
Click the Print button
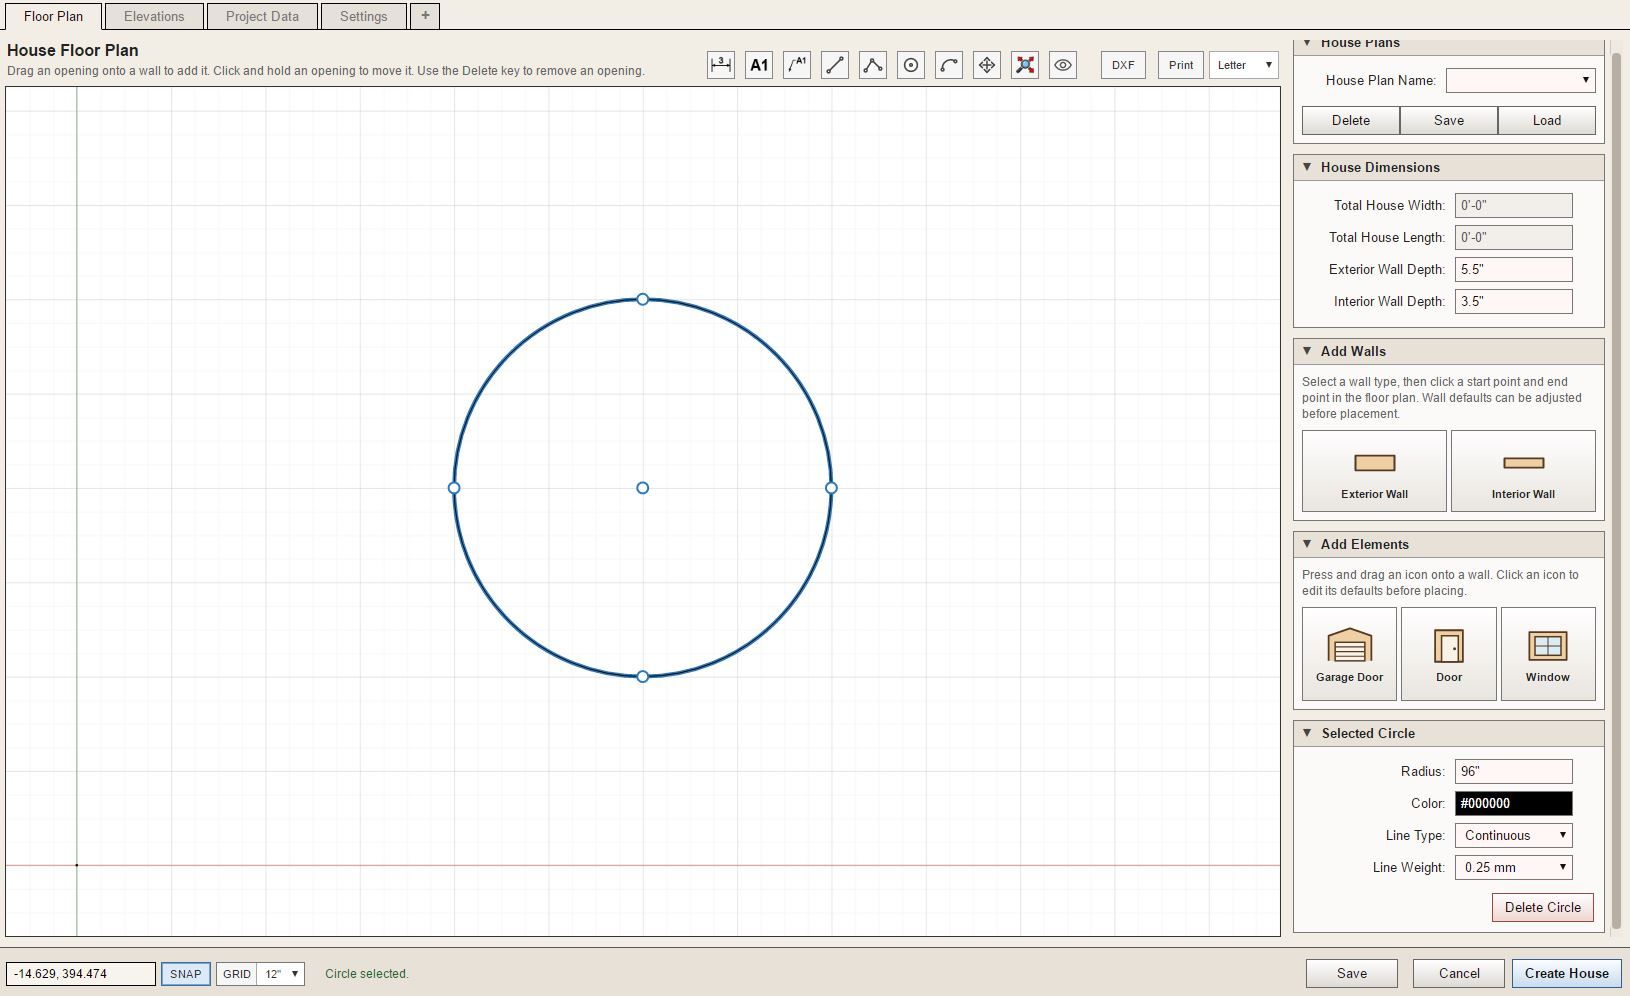(1181, 65)
